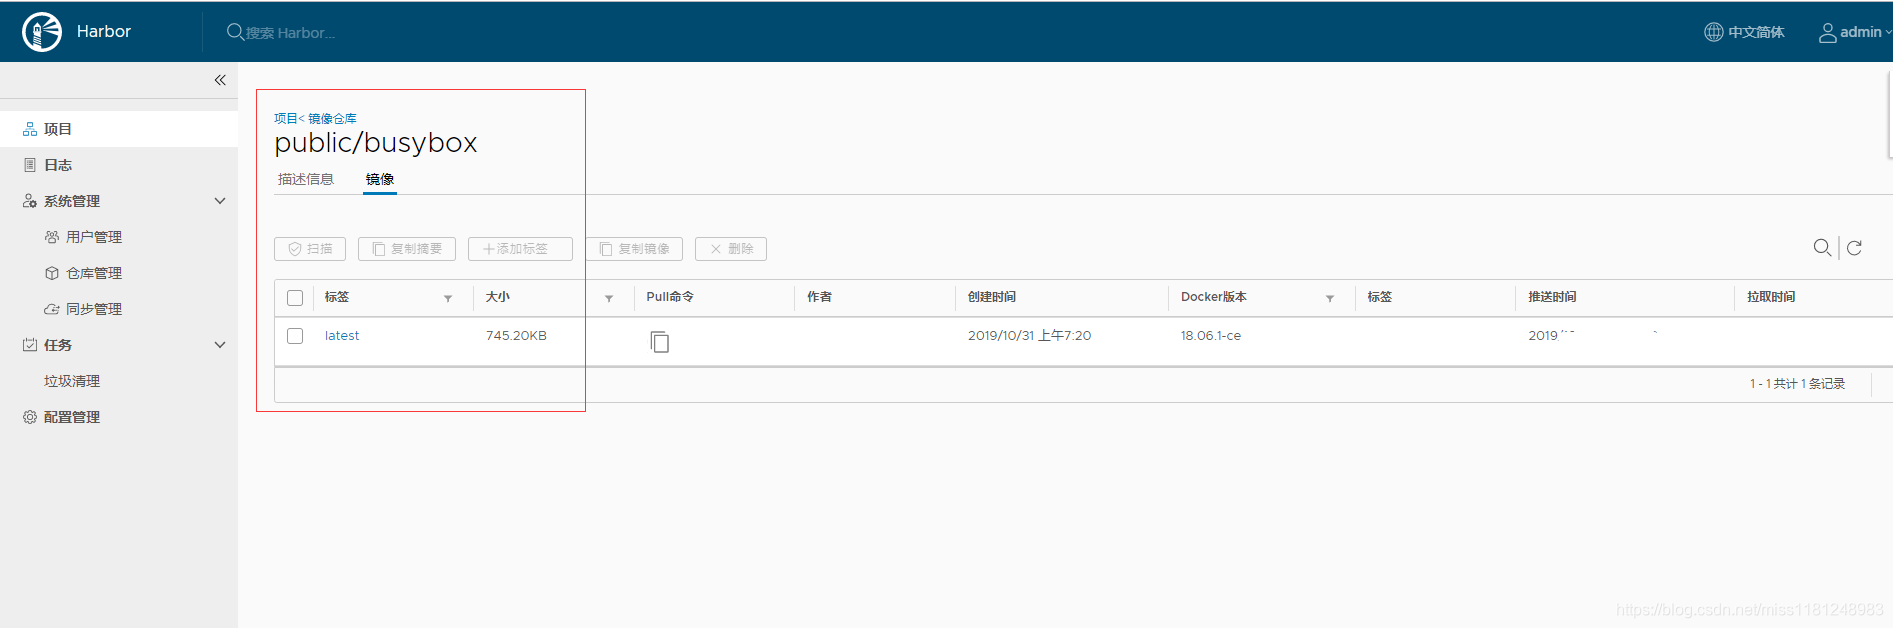Click the 删除 button

(731, 249)
